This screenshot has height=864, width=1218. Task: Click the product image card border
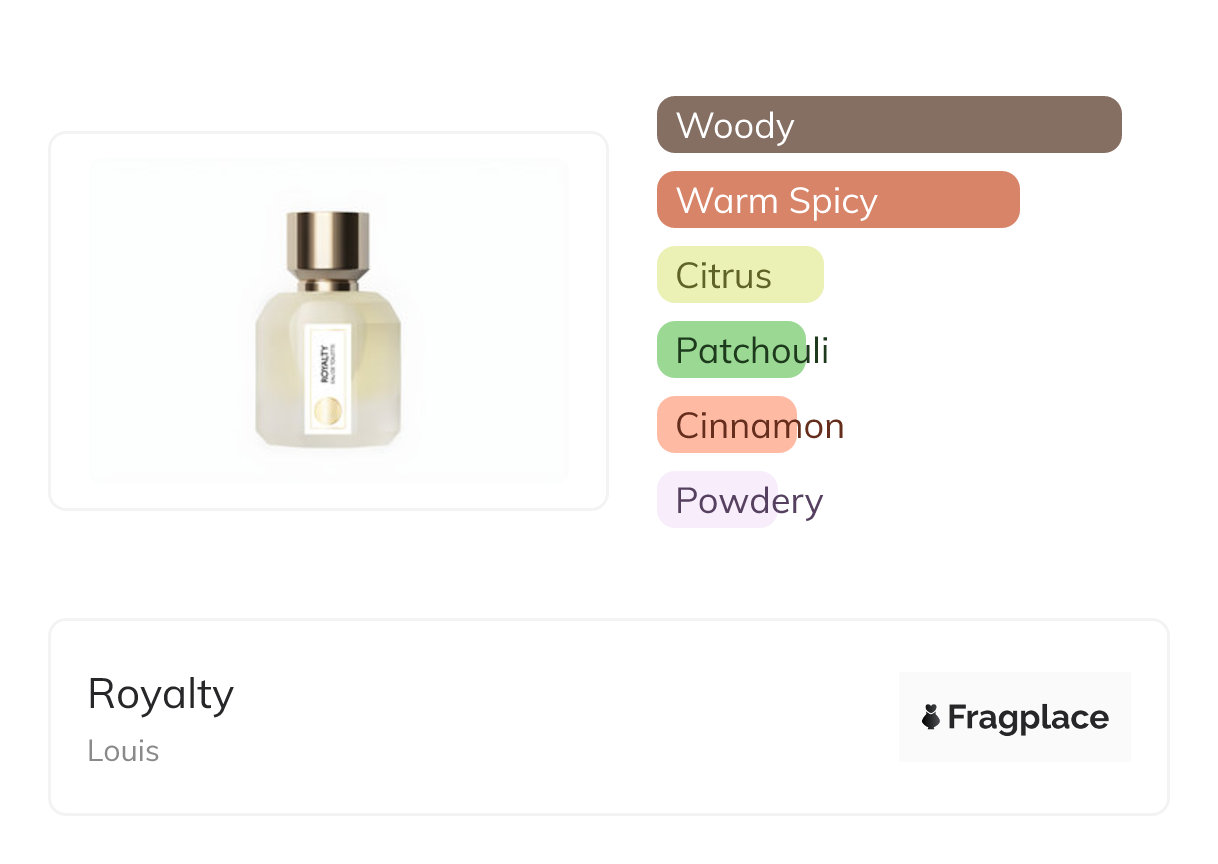click(50, 320)
